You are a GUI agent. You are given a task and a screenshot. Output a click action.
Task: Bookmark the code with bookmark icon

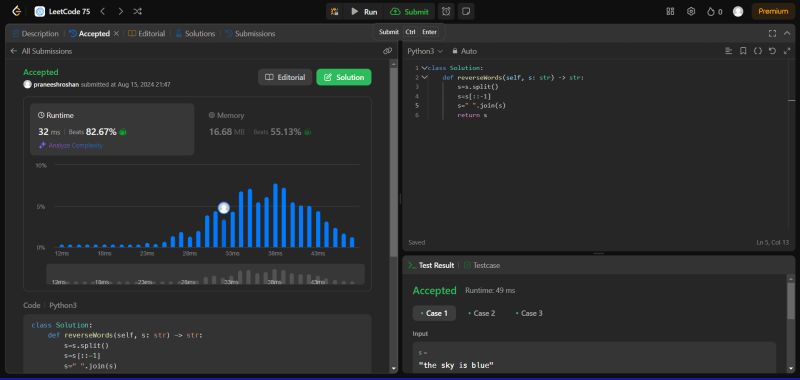[743, 51]
